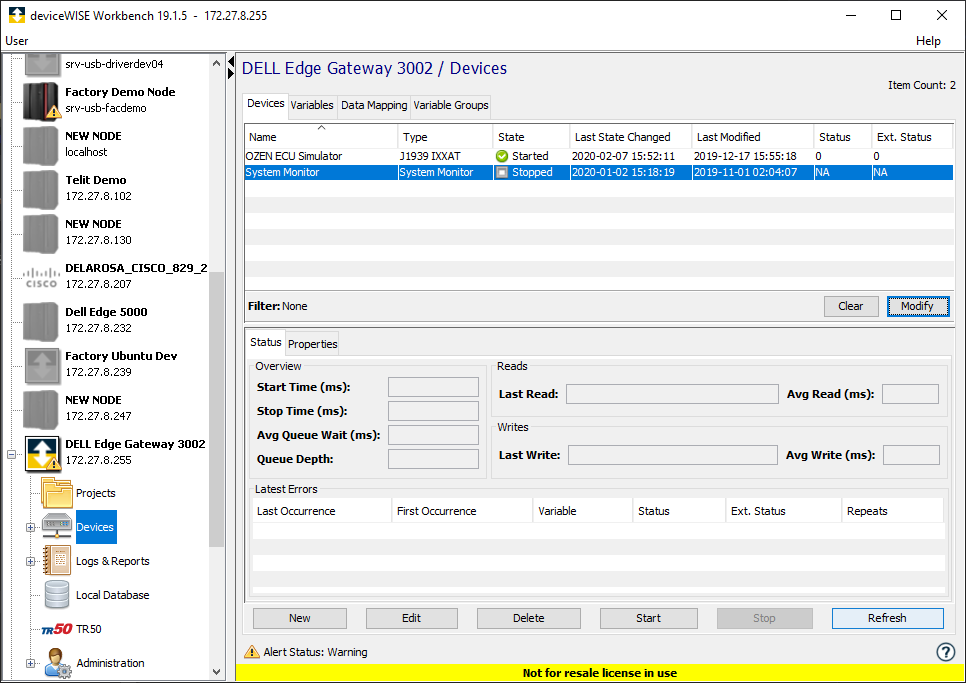This screenshot has height=683, width=966.
Task: Click the Edit button
Action: (x=412, y=618)
